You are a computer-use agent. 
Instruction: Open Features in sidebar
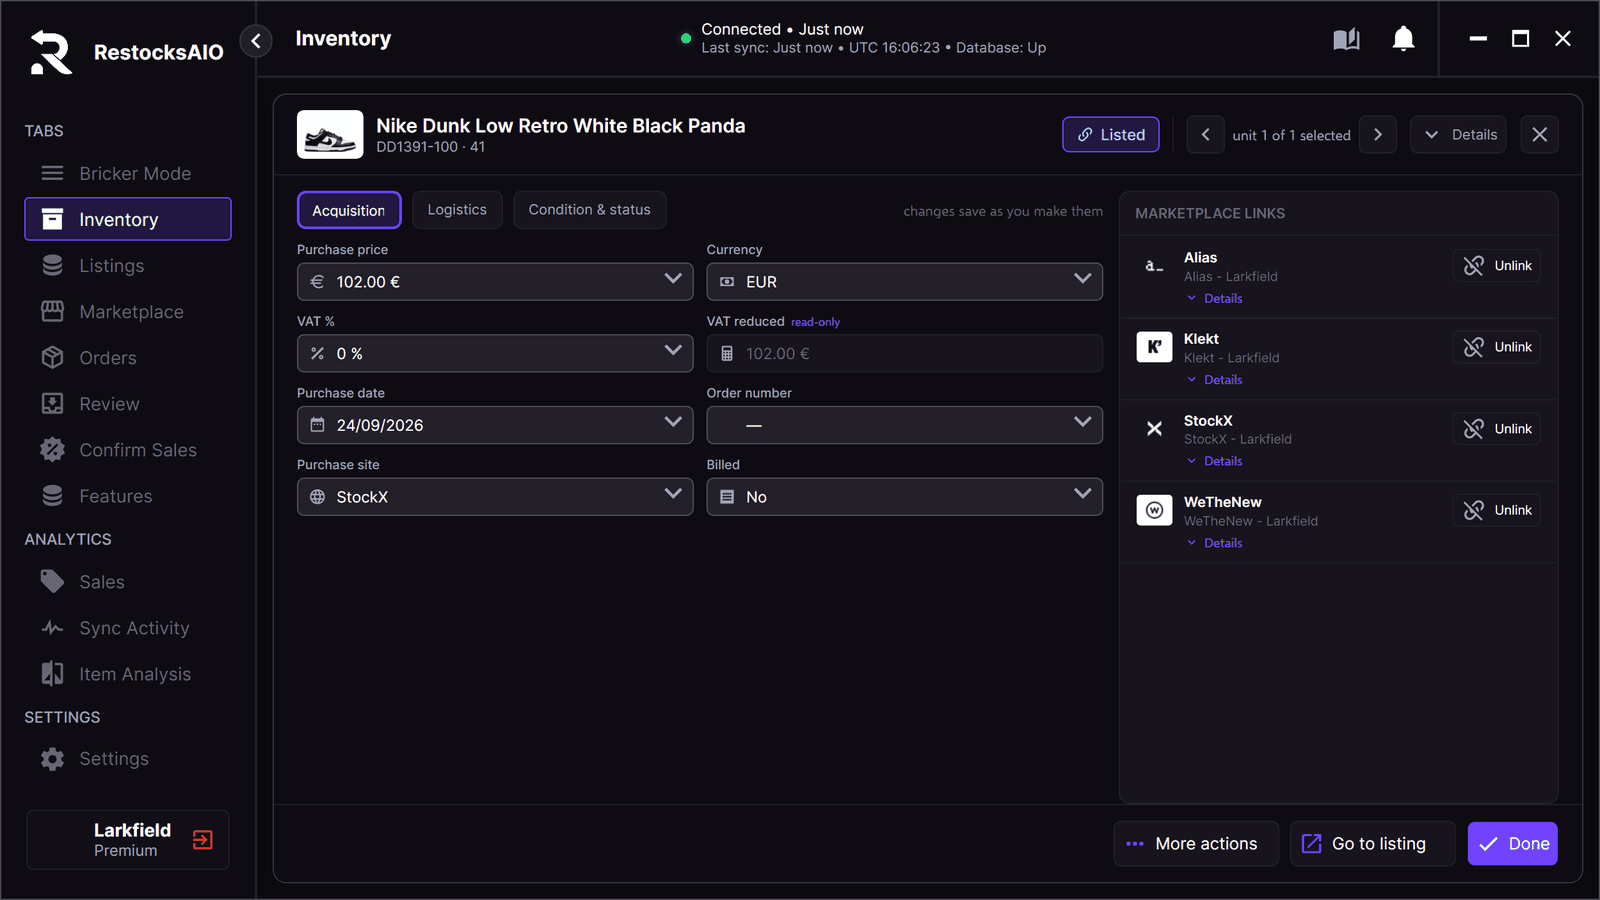coord(128,496)
